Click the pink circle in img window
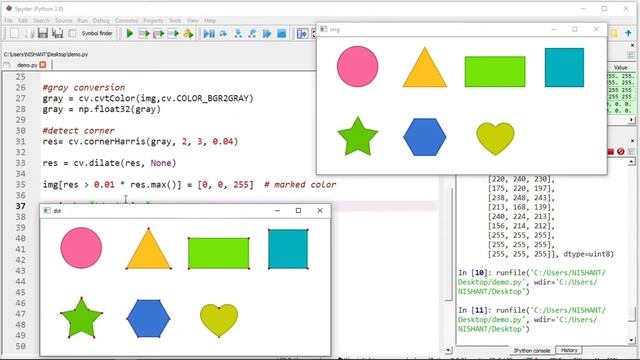Viewport: 640px width, 360px height. 358,67
